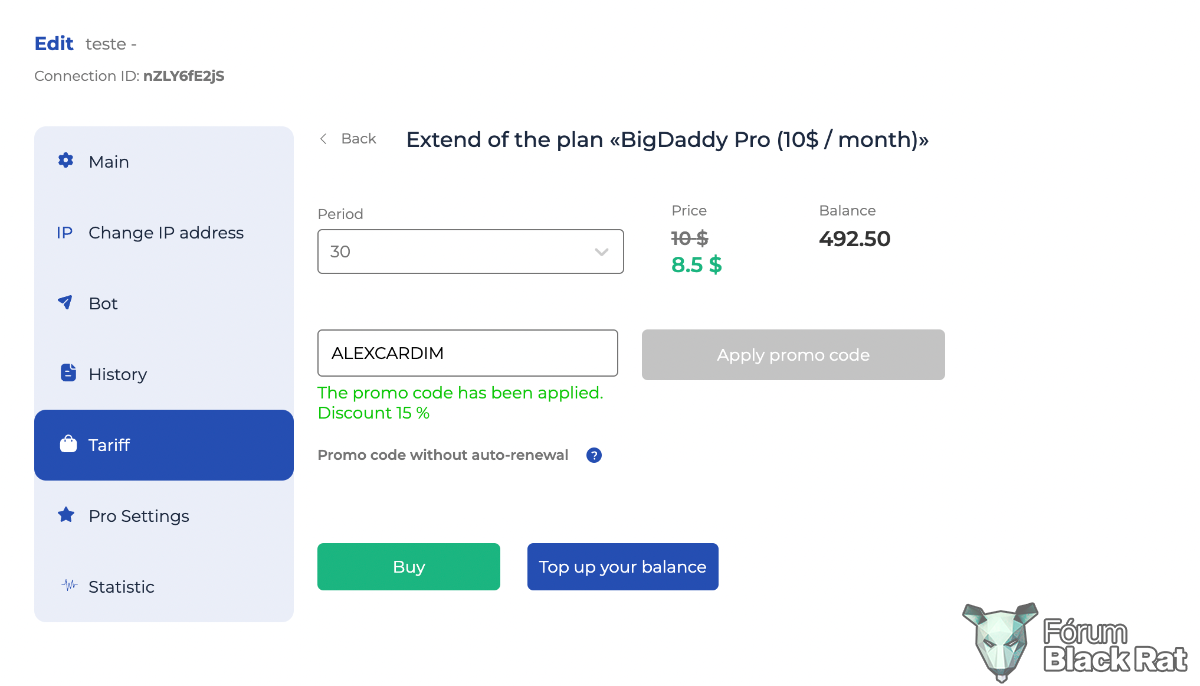
Task: Click the IP icon in sidebar
Action: coord(65,233)
